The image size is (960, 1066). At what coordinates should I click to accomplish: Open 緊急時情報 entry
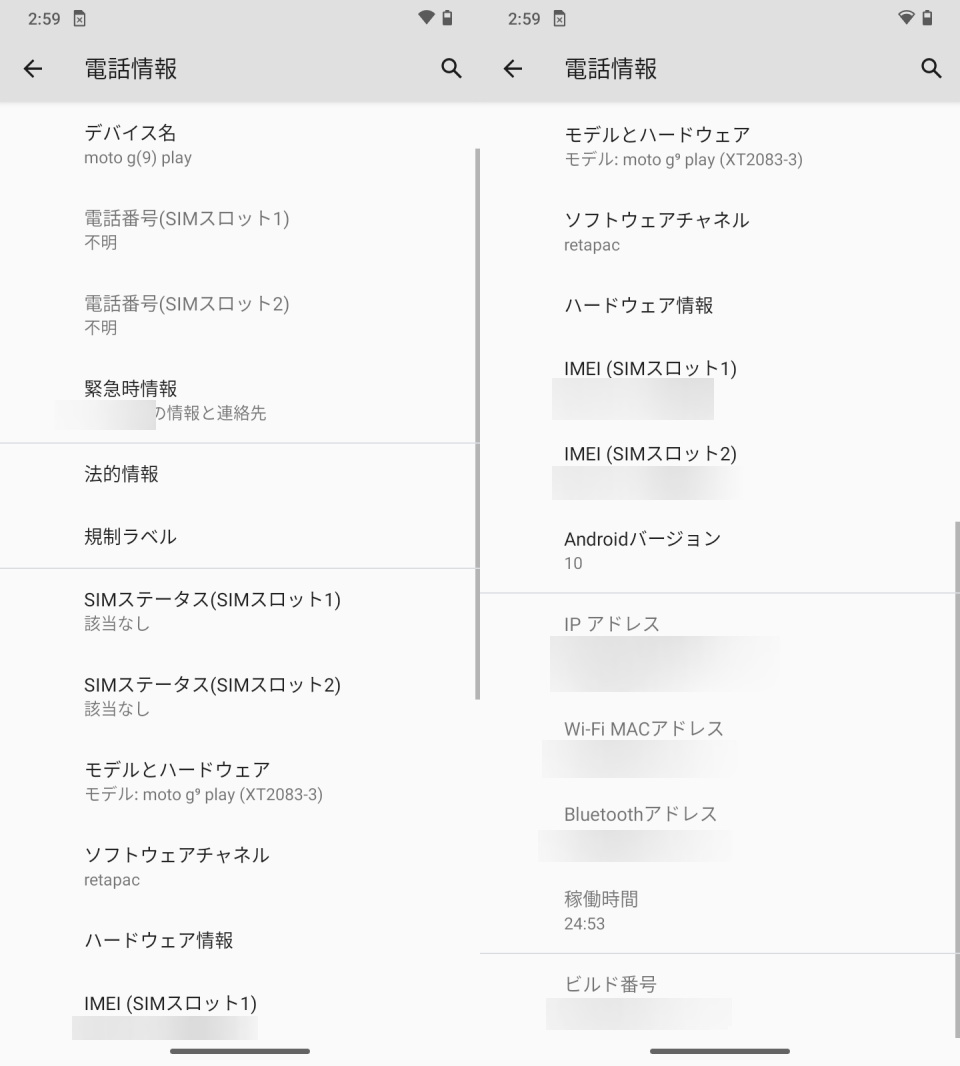point(238,400)
